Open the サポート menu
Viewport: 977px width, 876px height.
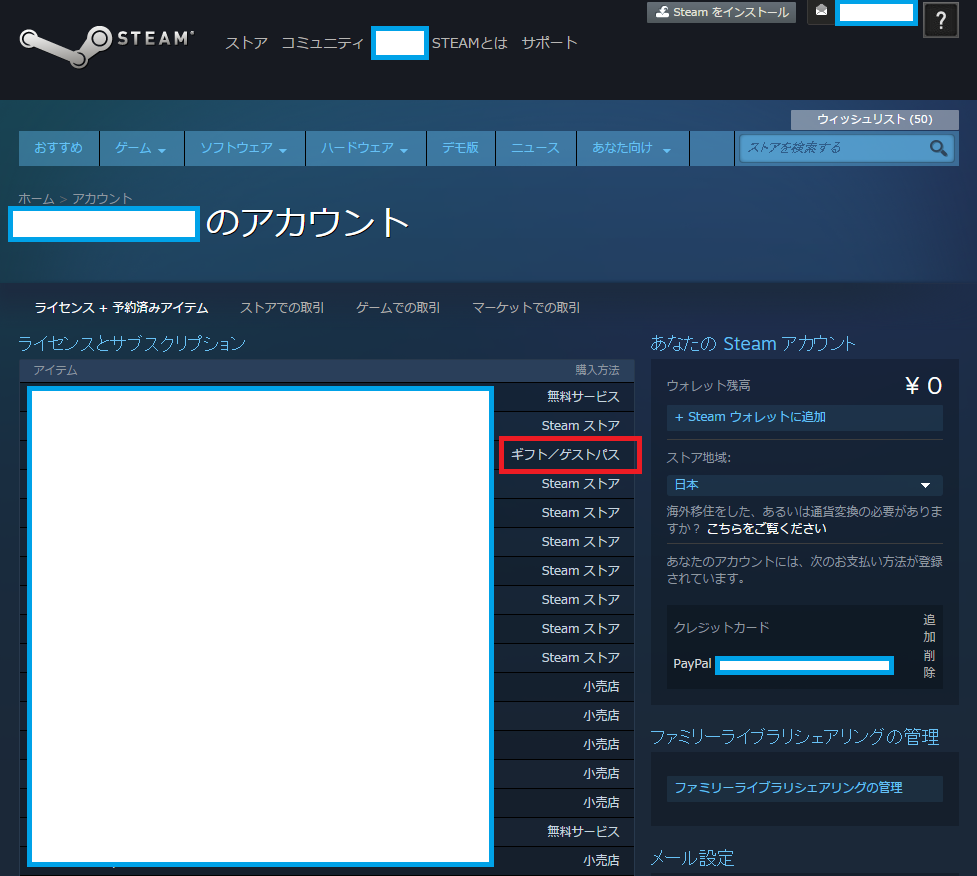550,43
